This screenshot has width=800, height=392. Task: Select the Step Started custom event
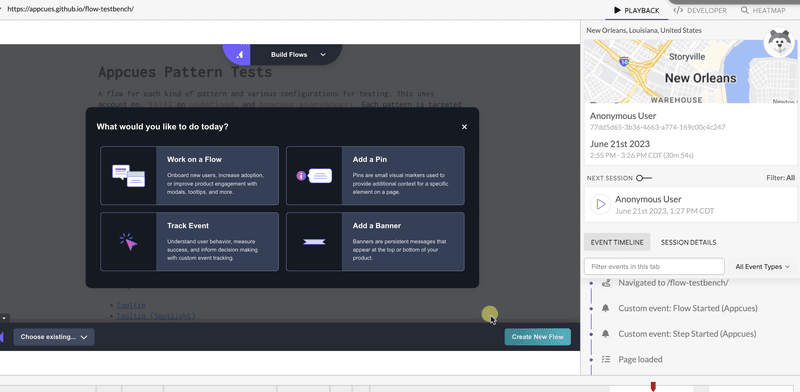click(x=687, y=334)
